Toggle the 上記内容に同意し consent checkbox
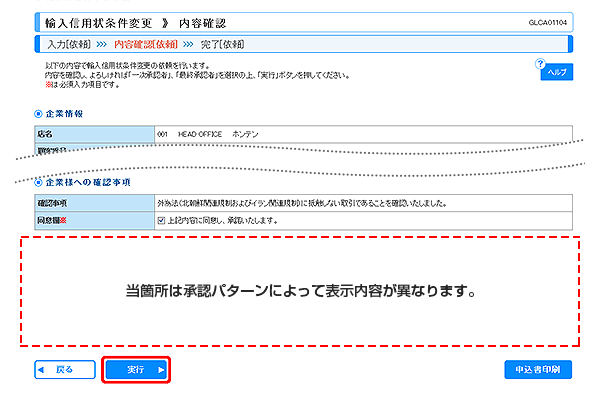Image resolution: width=600 pixels, height=393 pixels. point(161,220)
